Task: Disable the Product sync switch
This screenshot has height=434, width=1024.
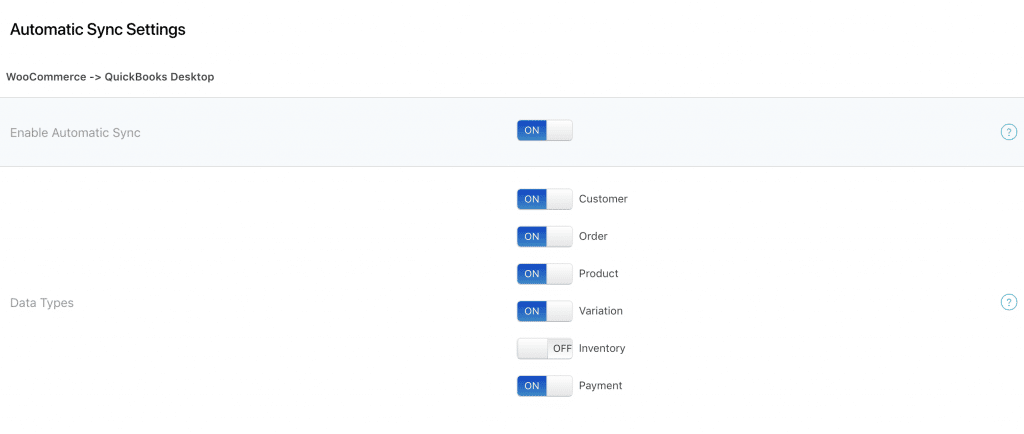Action: coord(545,273)
